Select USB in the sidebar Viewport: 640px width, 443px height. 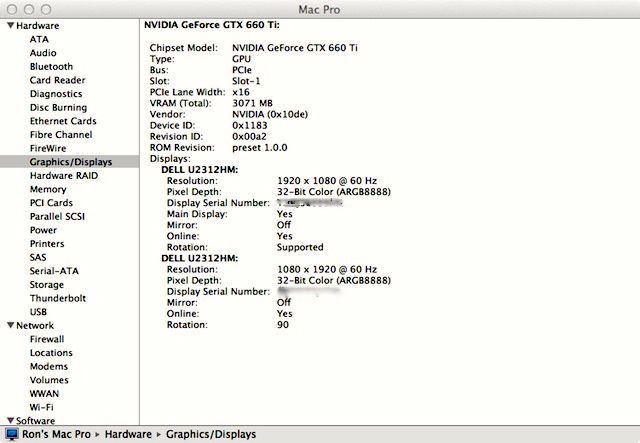[38, 312]
